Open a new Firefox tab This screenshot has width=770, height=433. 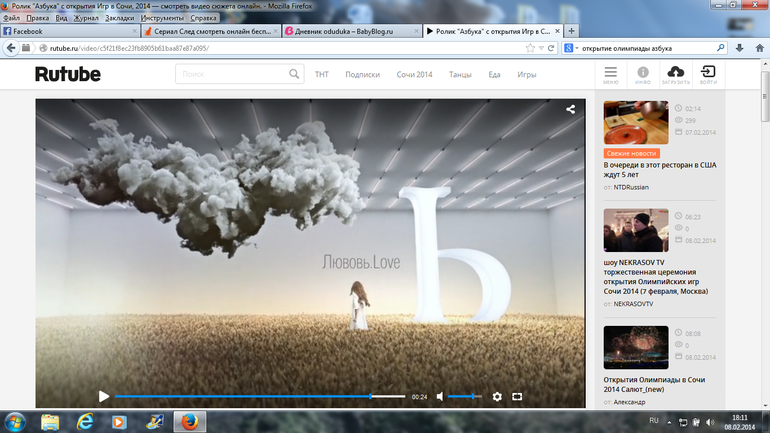click(x=571, y=31)
